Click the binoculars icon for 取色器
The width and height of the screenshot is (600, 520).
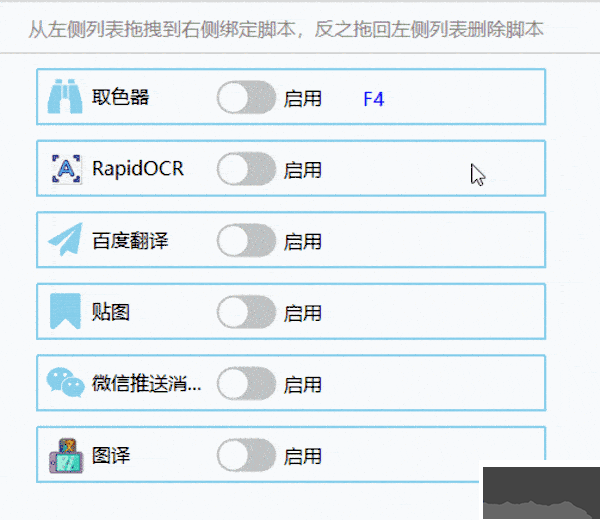click(66, 98)
